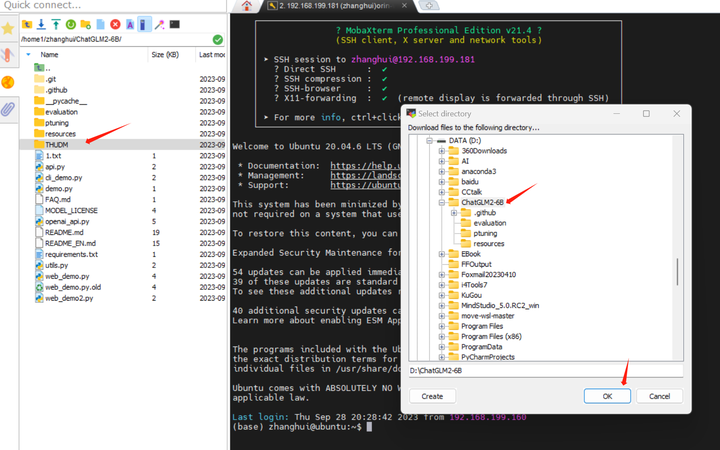Viewport: 720px width, 450px height.
Task: Collapse the DATA (D:) drive node
Action: coord(429,141)
